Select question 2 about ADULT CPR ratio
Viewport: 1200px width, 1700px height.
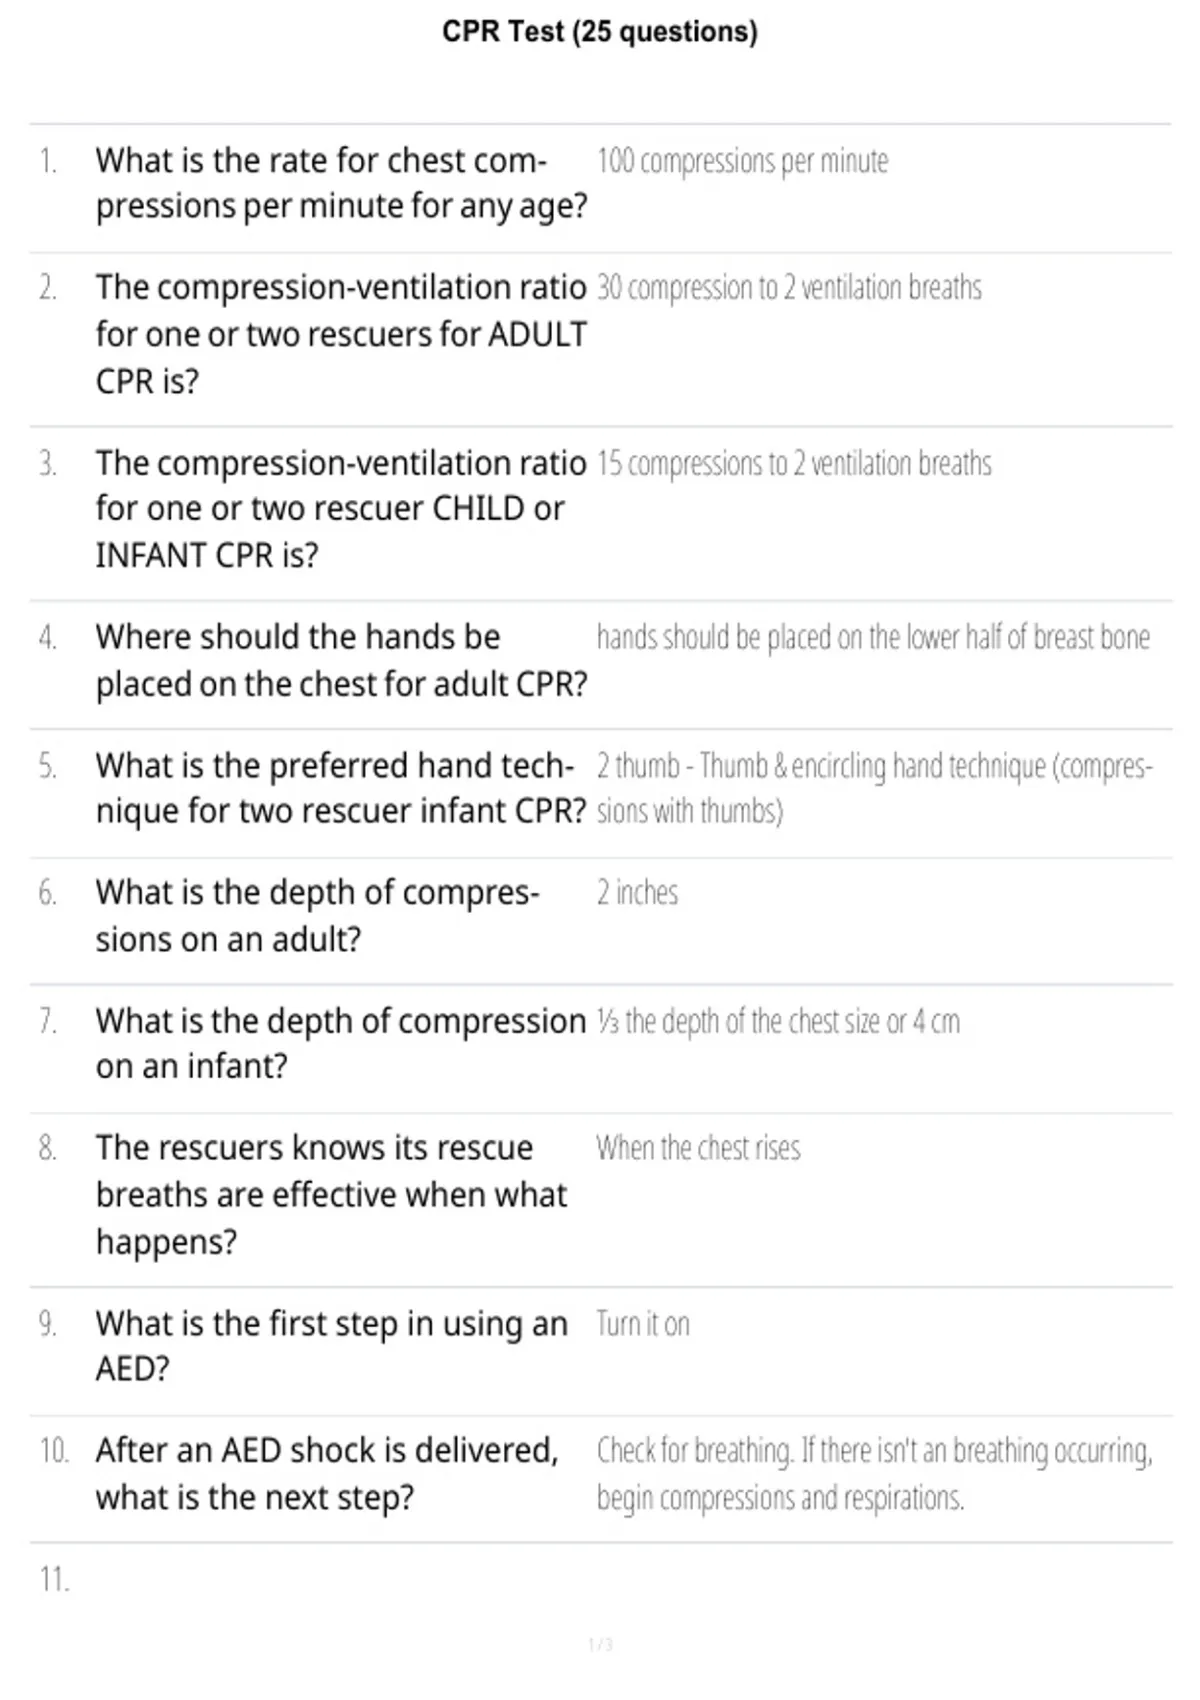point(341,334)
